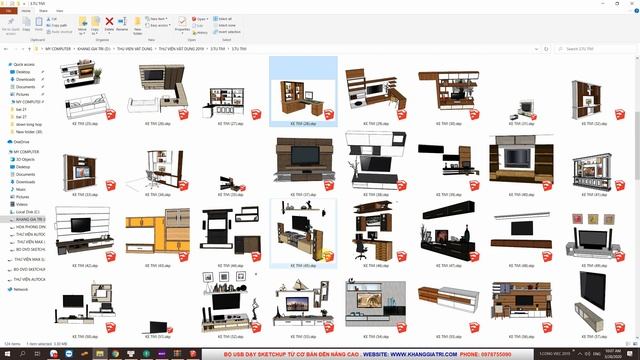Click MY COMPUTER in address bar
Viewport: 640px width, 360px height.
coord(58,49)
